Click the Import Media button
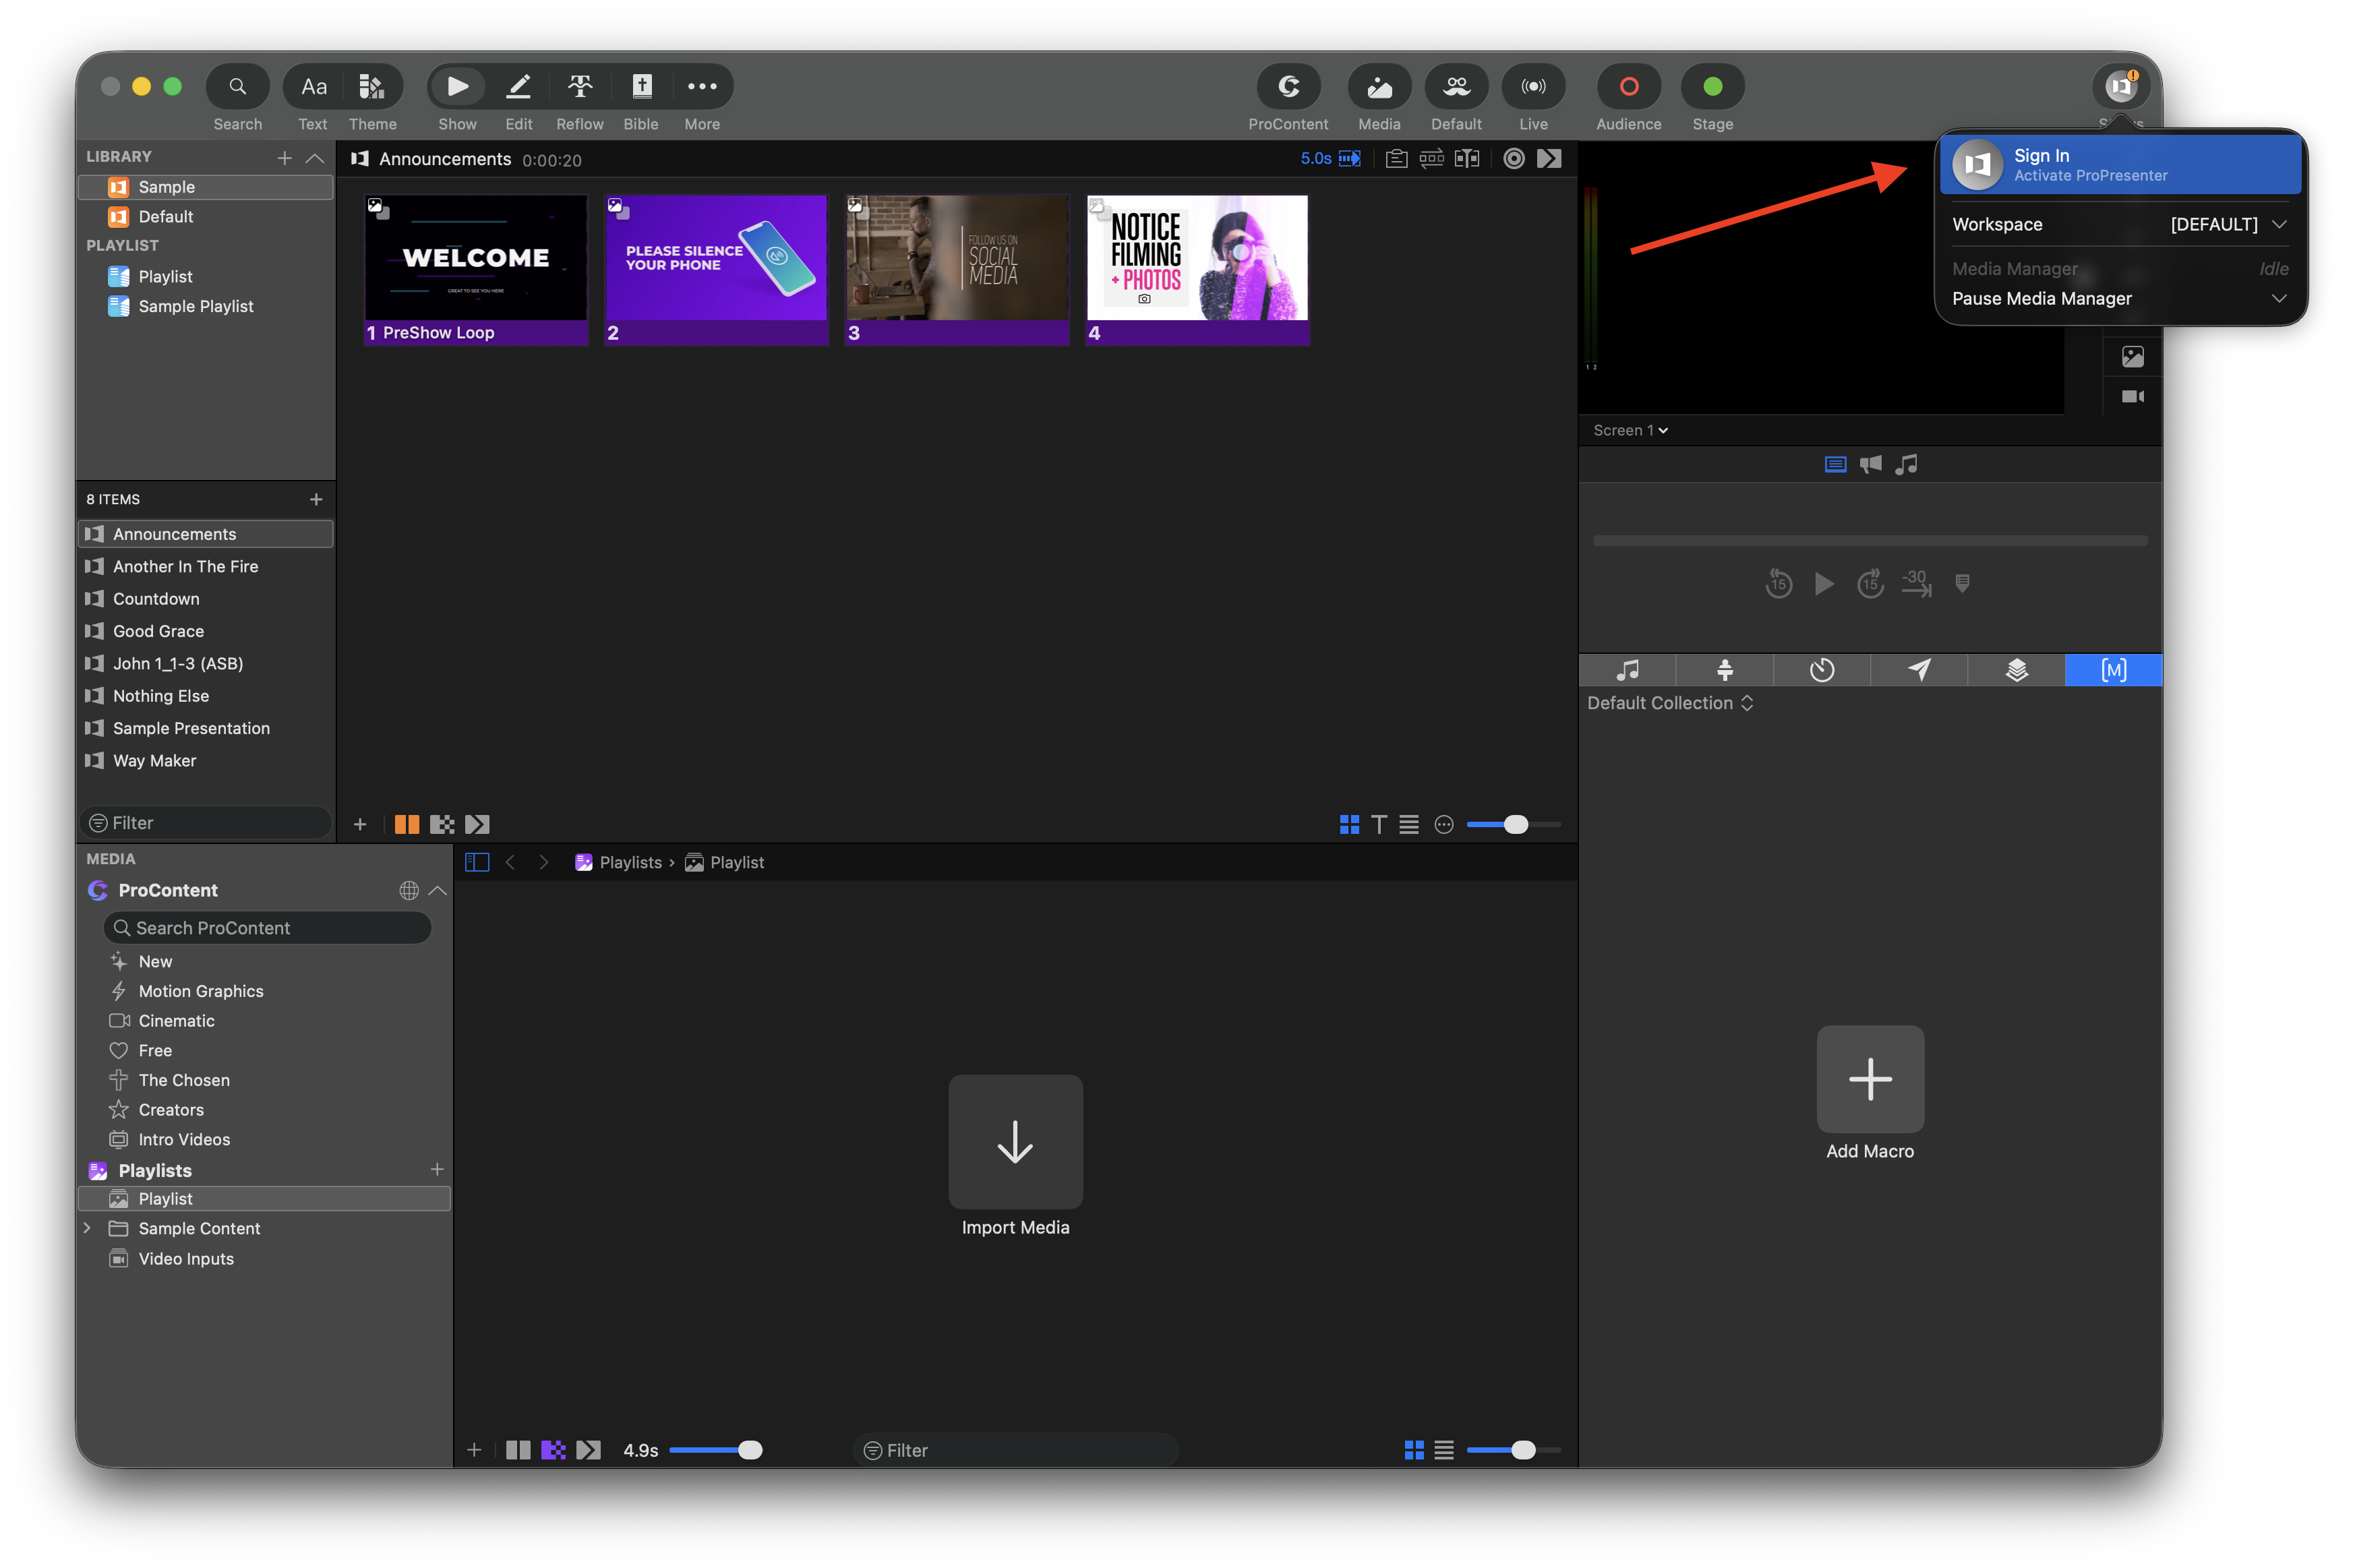The height and width of the screenshot is (1568, 2357). click(1015, 1142)
